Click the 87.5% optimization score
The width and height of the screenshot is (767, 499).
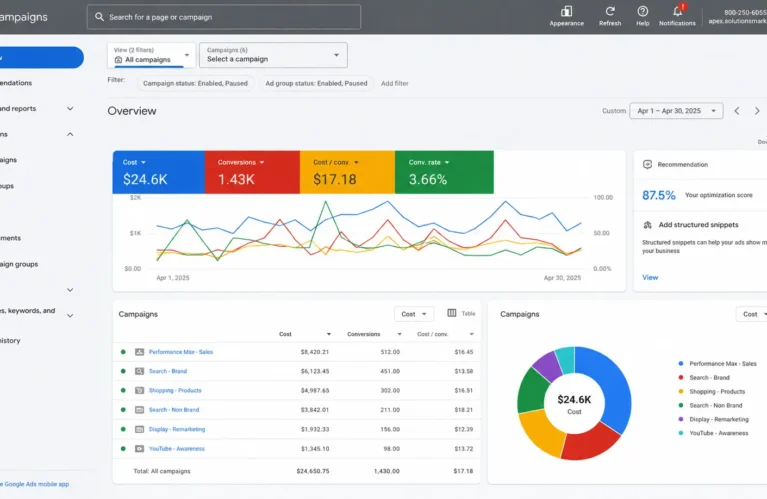point(659,195)
